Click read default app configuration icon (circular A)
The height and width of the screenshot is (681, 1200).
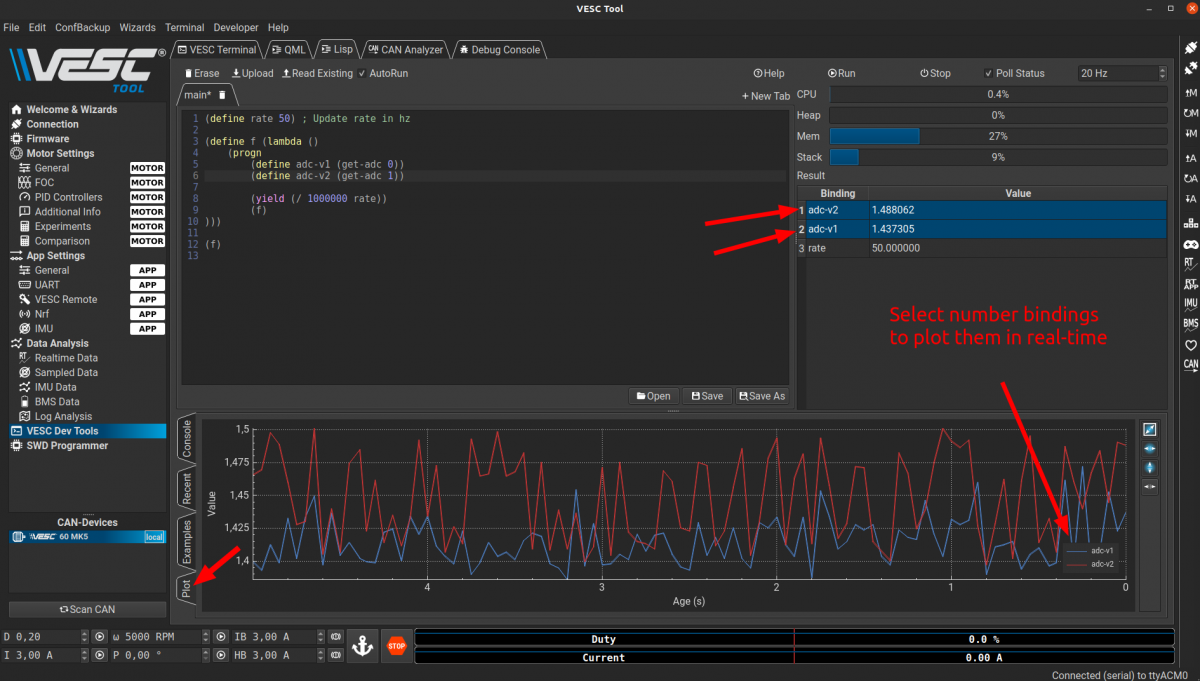pos(1190,178)
